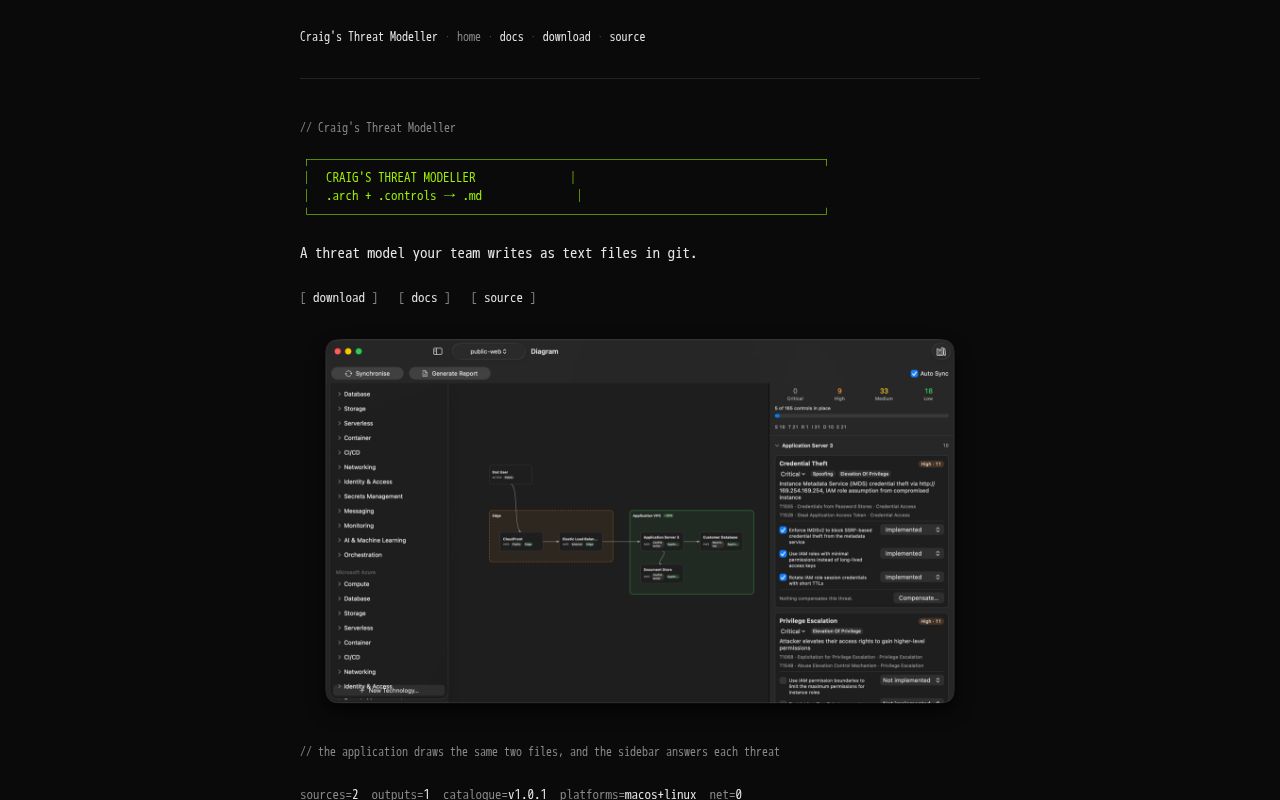1280x800 pixels.
Task: Open the Not implemented status dropdown
Action: 912,680
